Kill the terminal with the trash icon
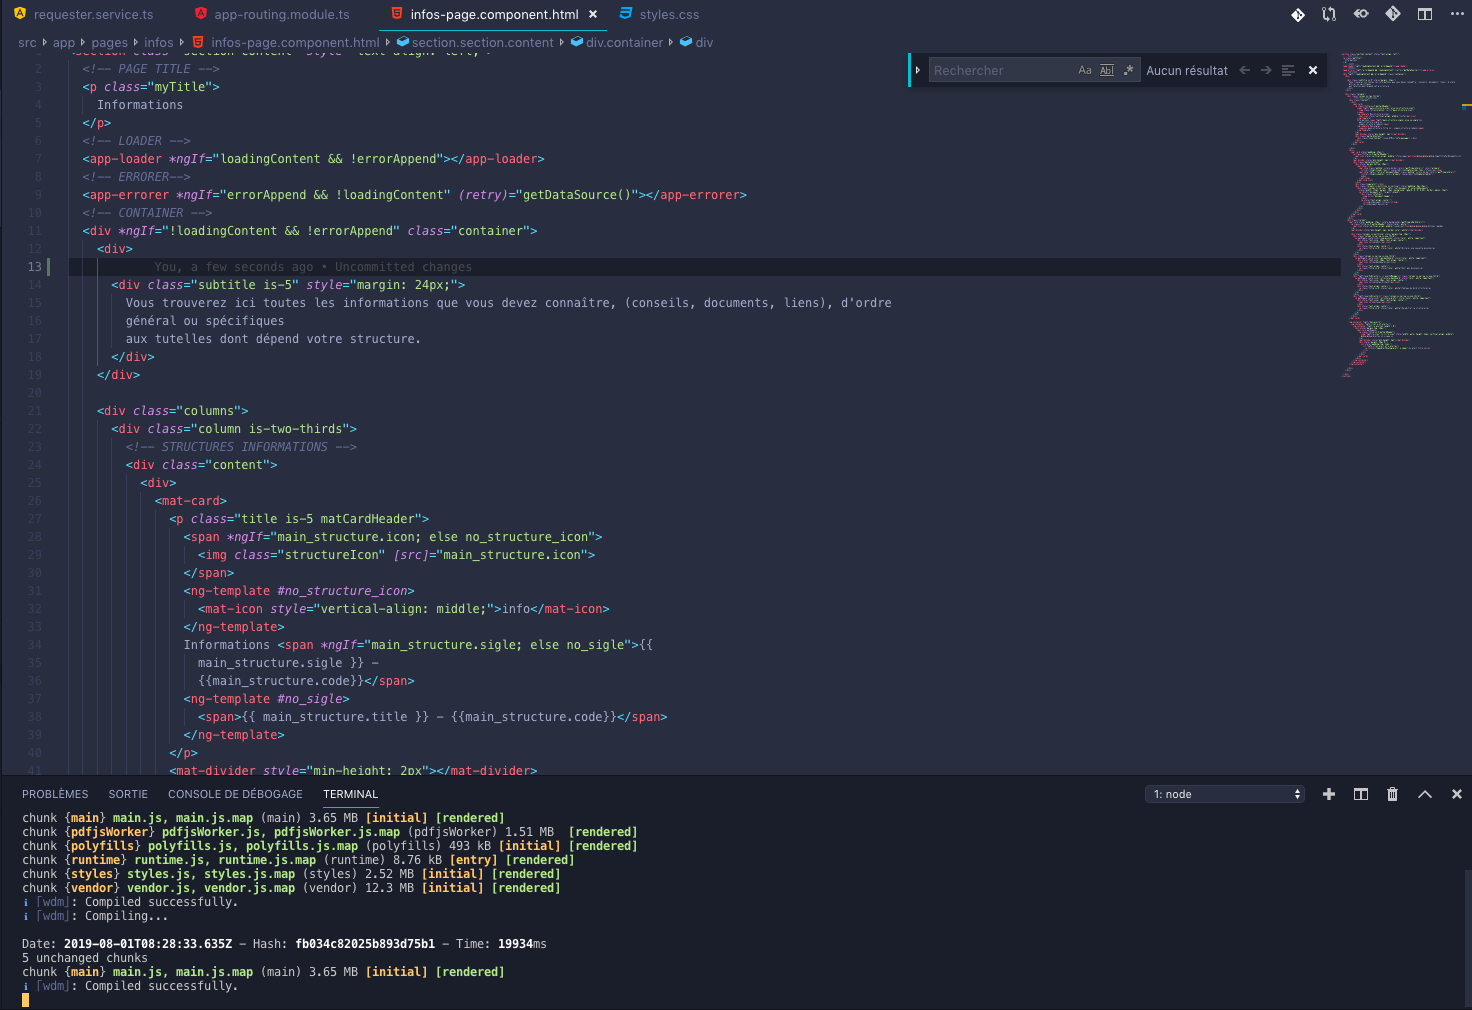1472x1010 pixels. (x=1392, y=794)
